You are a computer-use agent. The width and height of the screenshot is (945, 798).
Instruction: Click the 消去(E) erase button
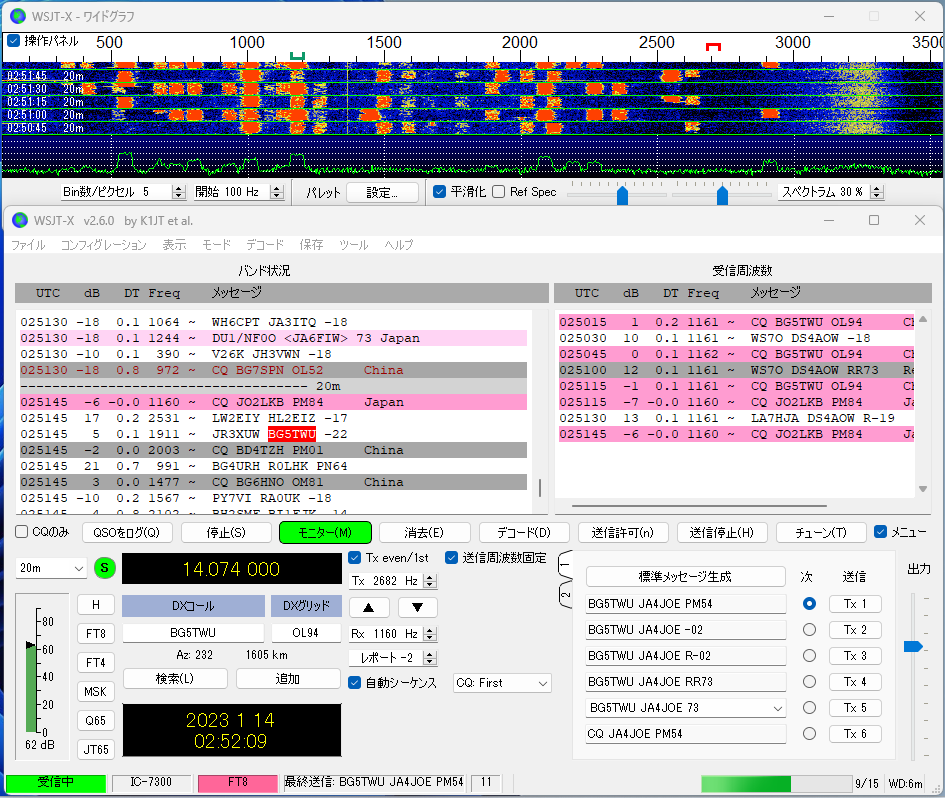click(x=424, y=532)
